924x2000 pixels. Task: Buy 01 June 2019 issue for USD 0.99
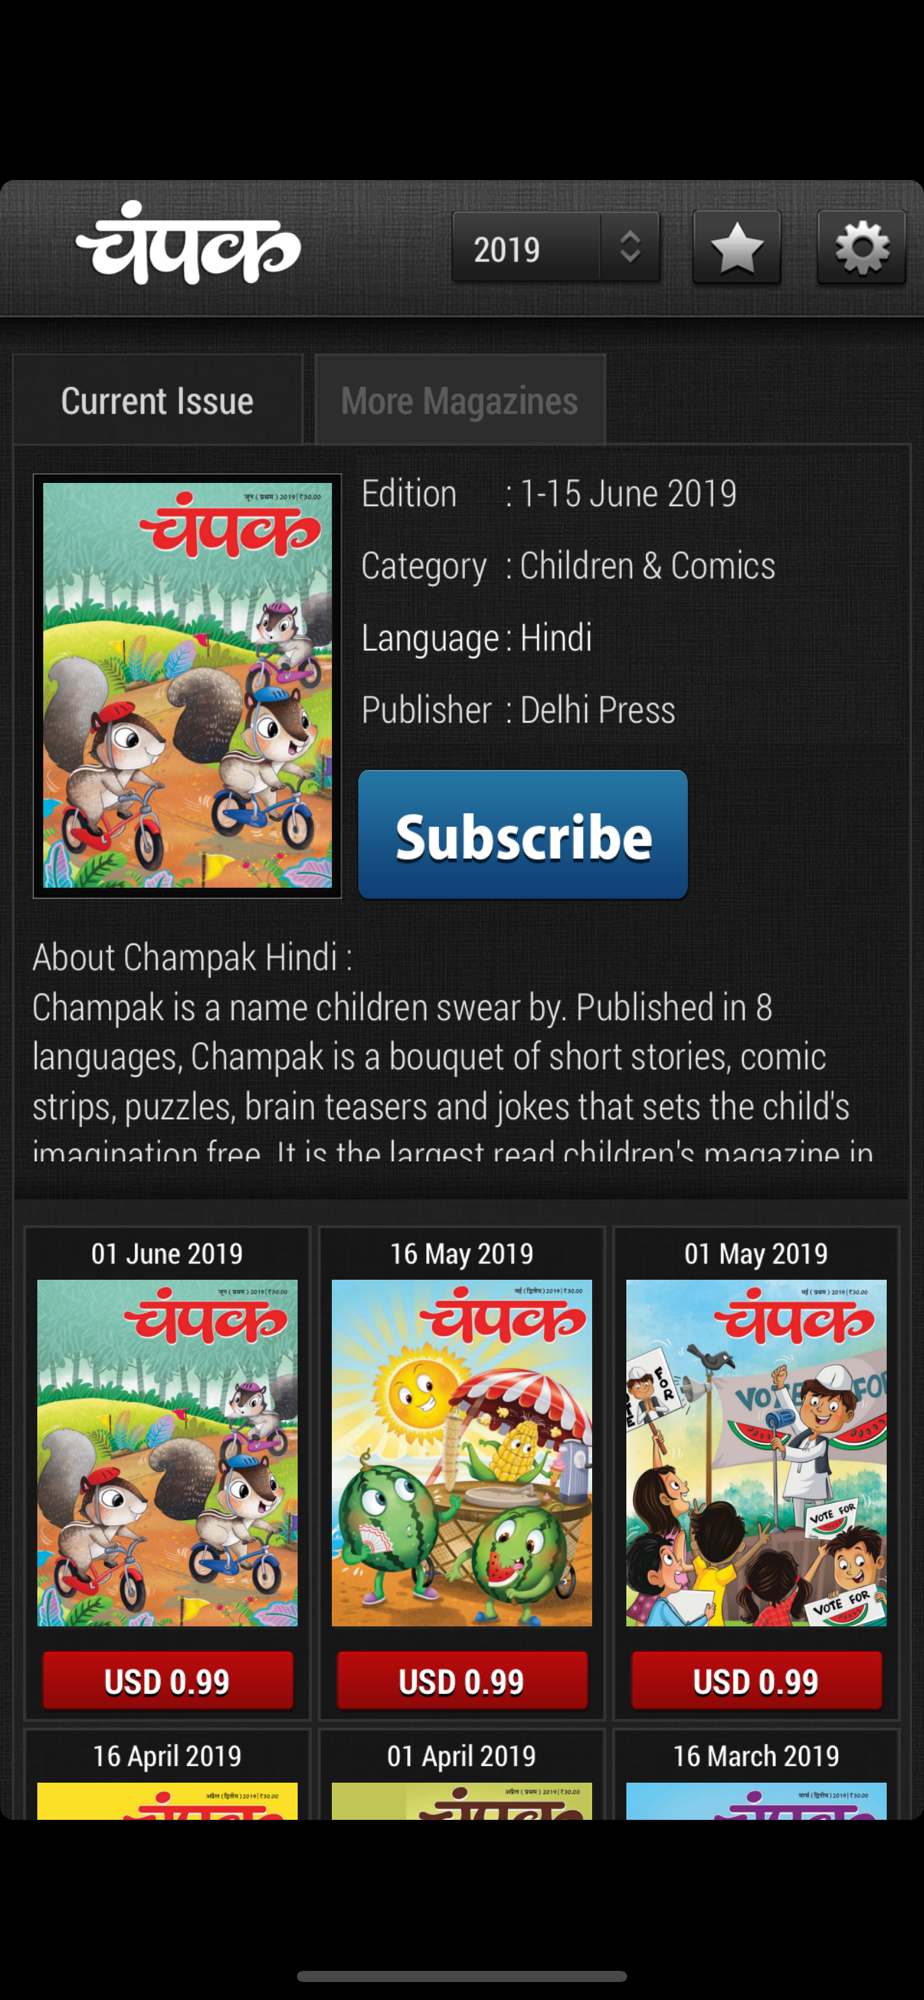[167, 1681]
